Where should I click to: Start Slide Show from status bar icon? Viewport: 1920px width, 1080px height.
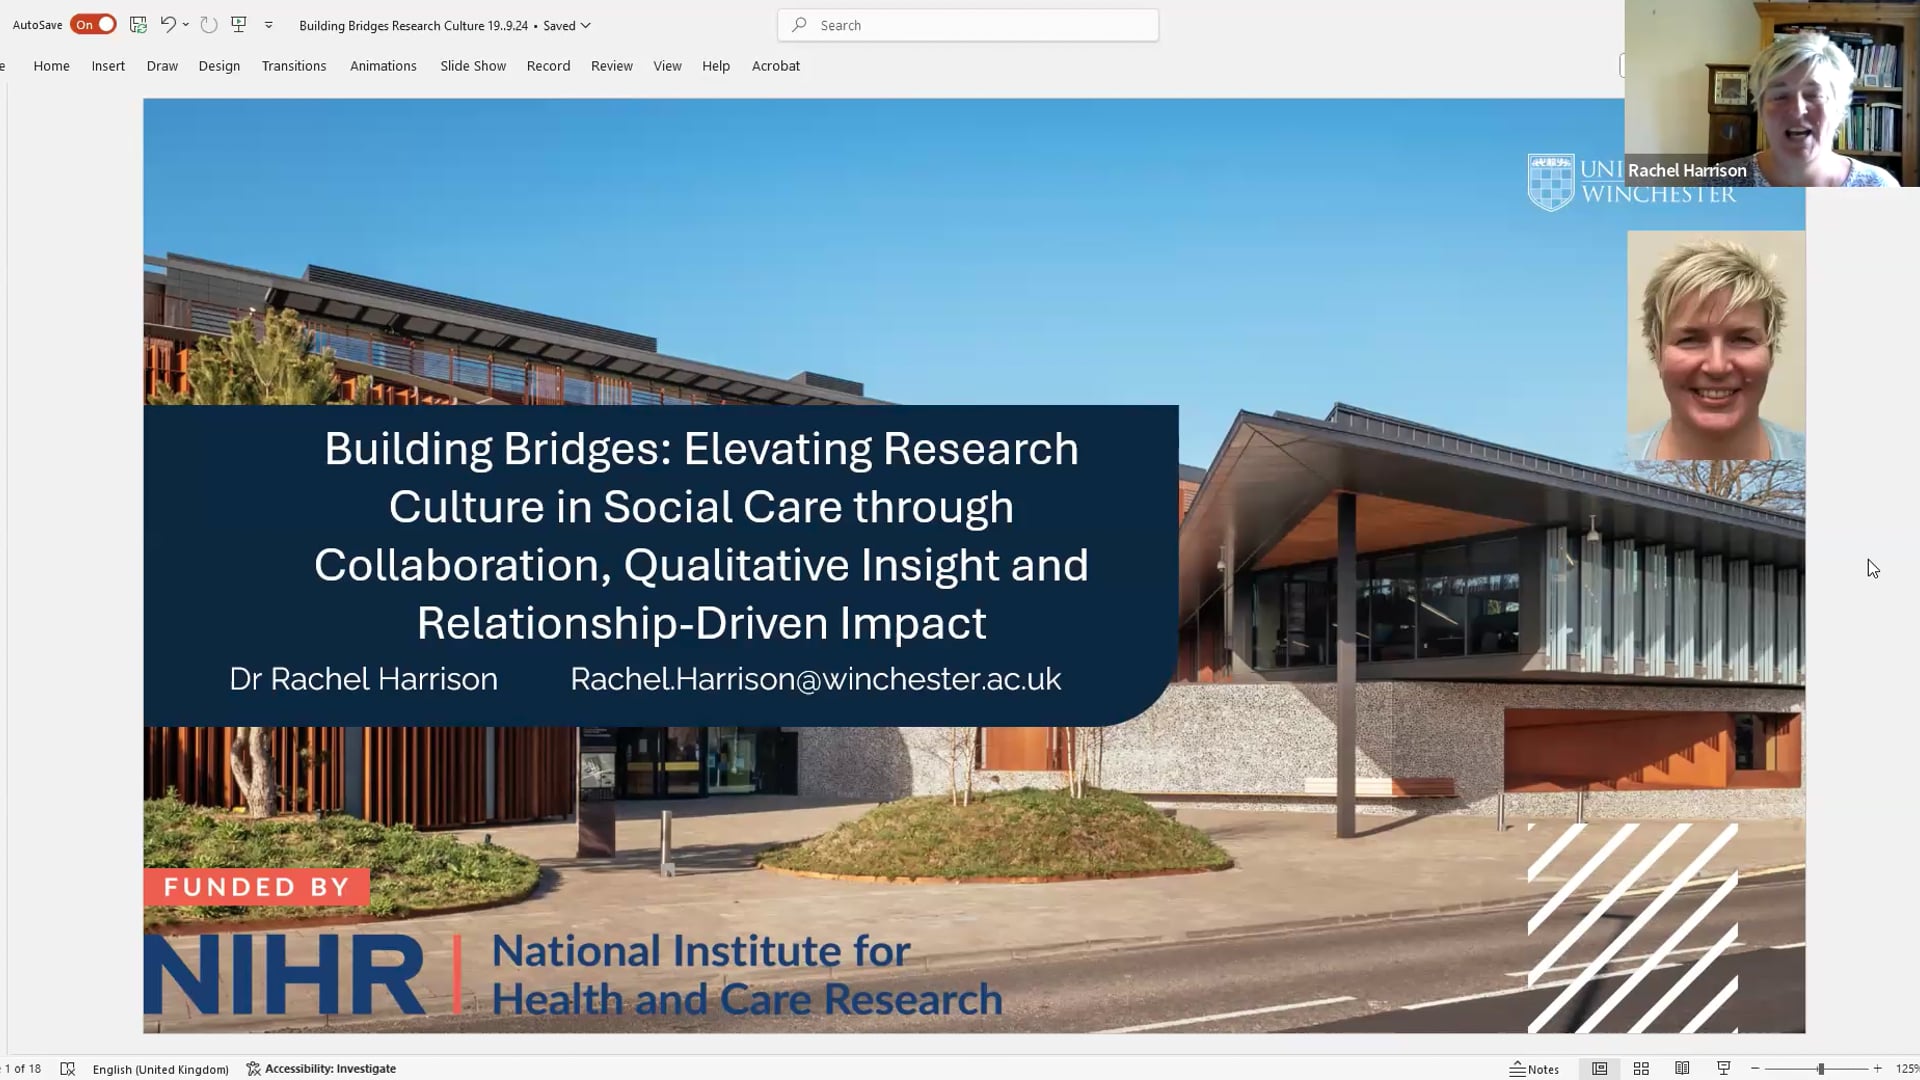1724,1068
